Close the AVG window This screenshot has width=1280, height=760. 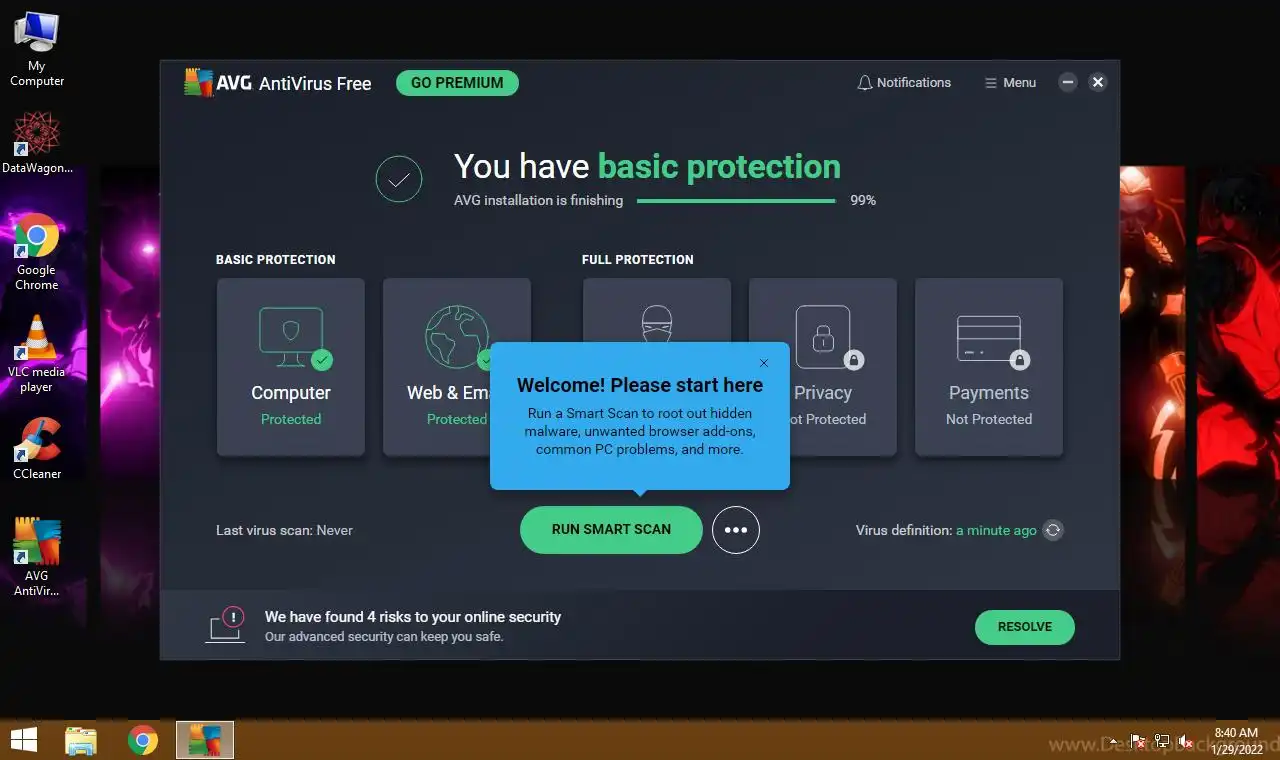[1098, 82]
